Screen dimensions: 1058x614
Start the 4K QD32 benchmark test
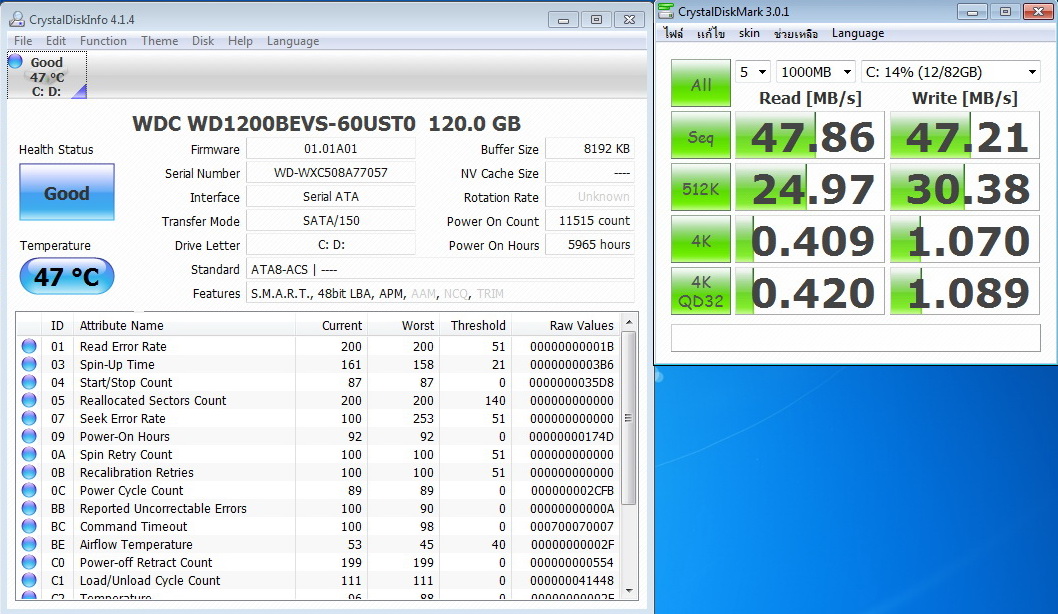point(700,291)
